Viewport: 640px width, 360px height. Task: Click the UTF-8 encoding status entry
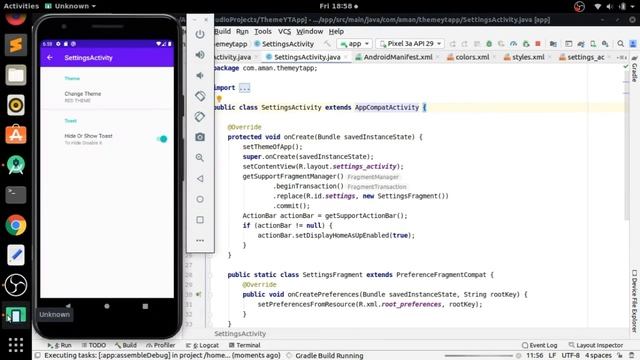[x=571, y=356]
